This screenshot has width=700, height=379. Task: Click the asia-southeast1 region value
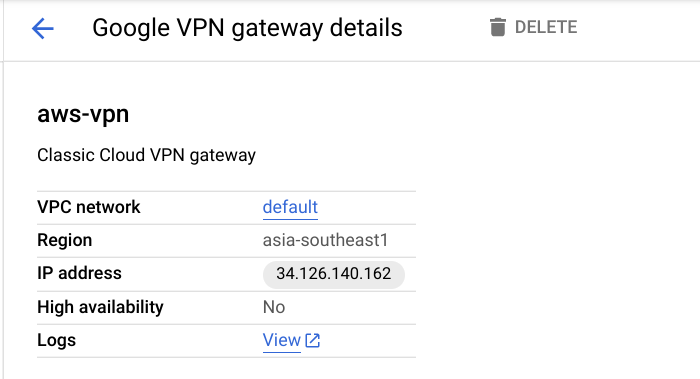coord(325,240)
